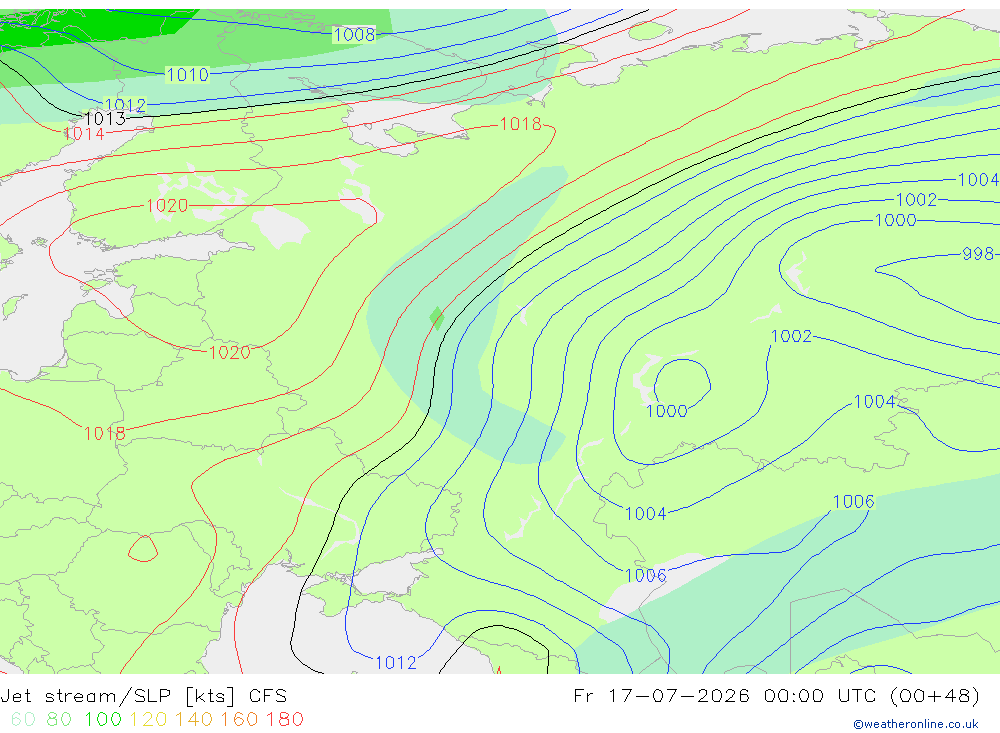
Task: Select the 60 knots legend value
Action: (x=24, y=719)
